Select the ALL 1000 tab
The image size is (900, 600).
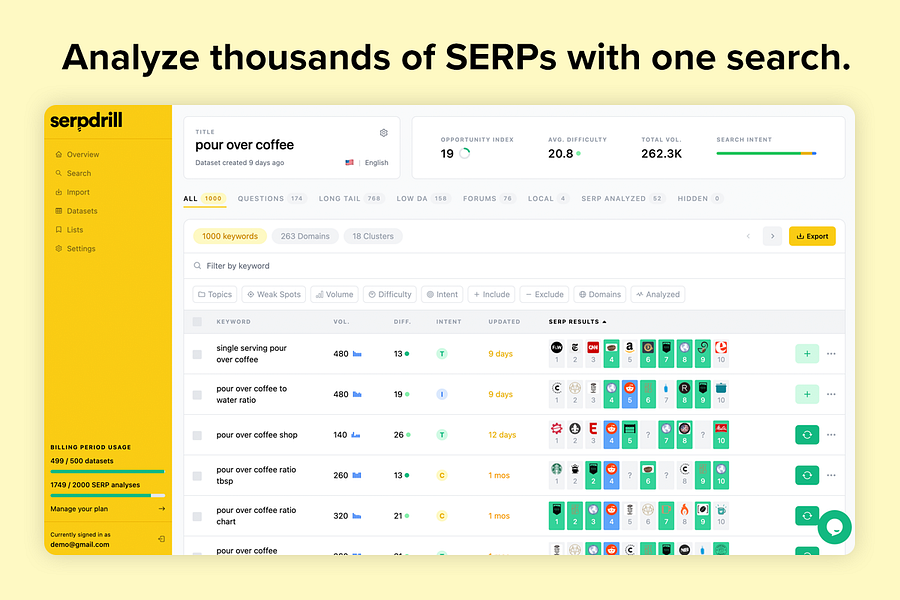(x=204, y=199)
